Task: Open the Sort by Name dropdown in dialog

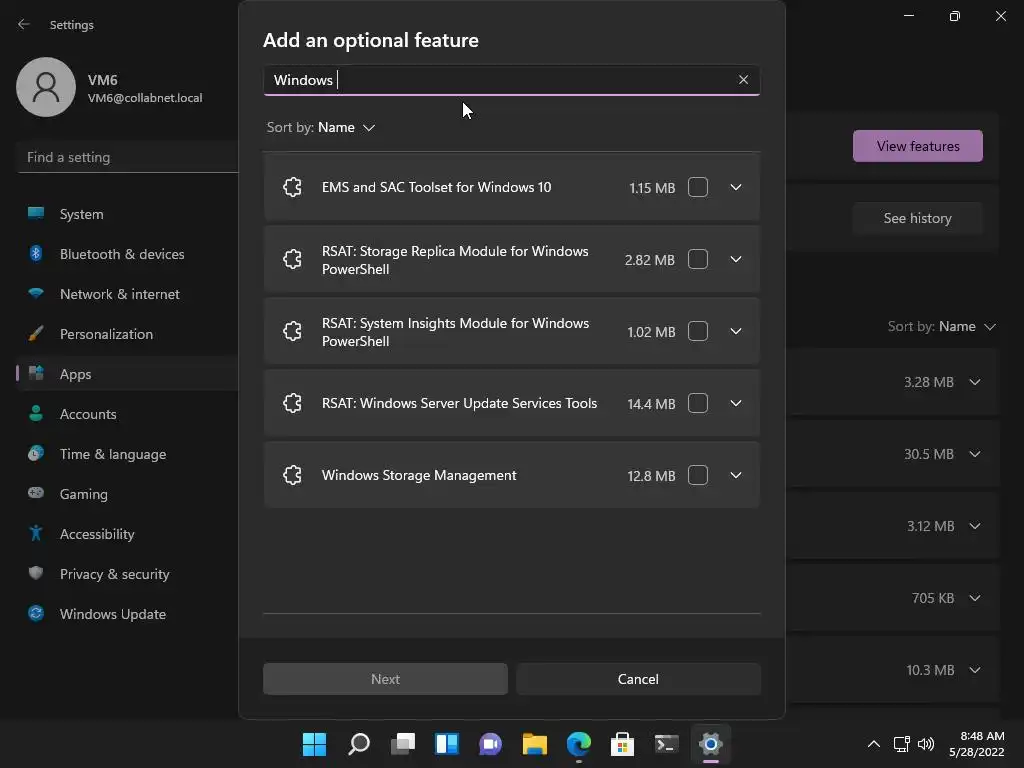Action: pos(345,127)
